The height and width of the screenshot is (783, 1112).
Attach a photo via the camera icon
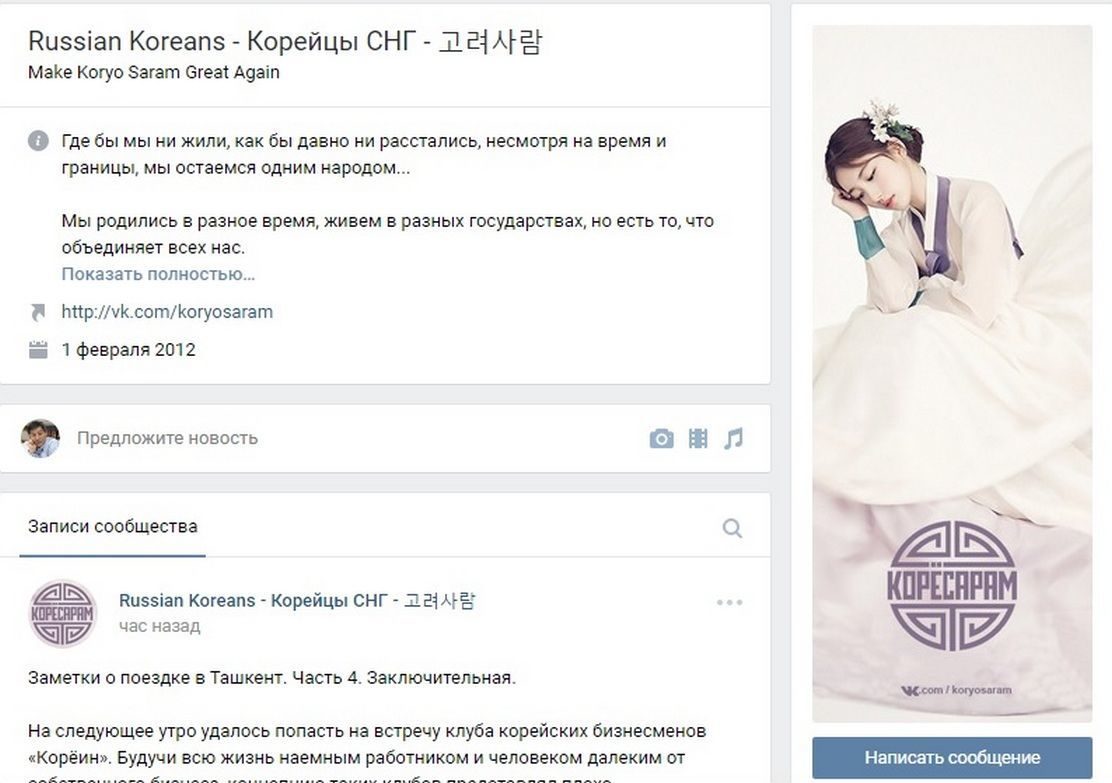[x=661, y=438]
